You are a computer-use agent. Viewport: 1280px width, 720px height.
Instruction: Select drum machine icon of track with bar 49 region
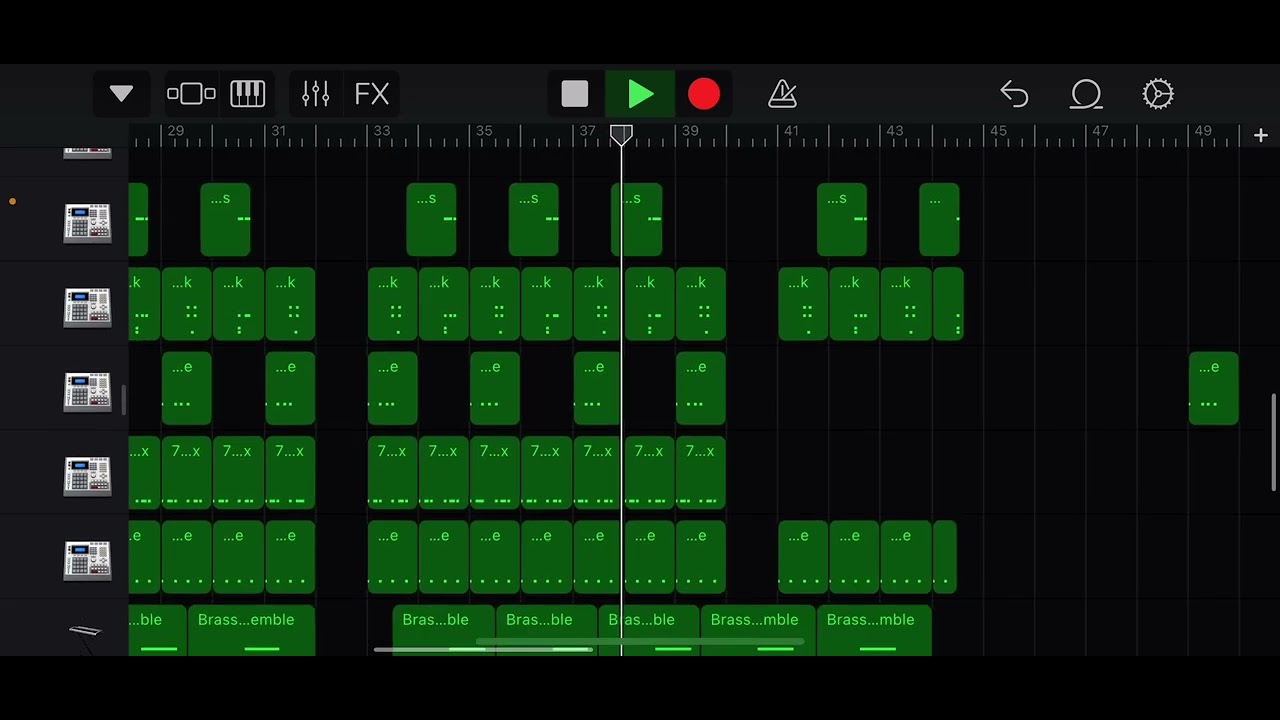pyautogui.click(x=87, y=392)
